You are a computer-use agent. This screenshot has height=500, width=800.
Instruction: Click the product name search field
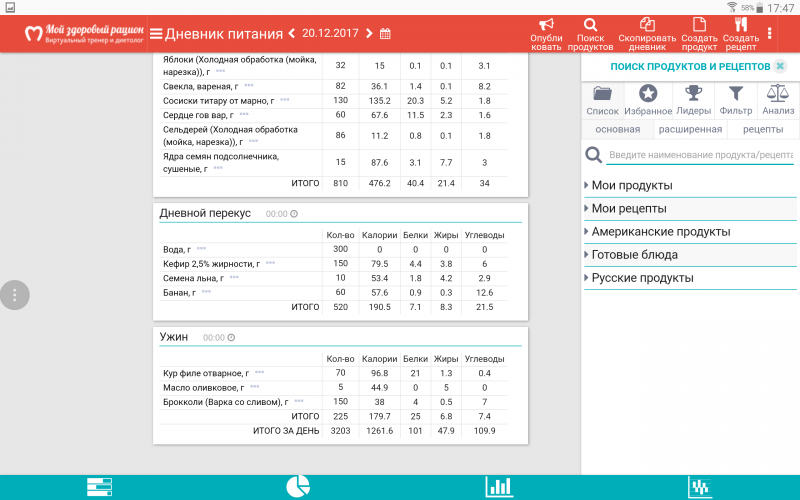(700, 155)
